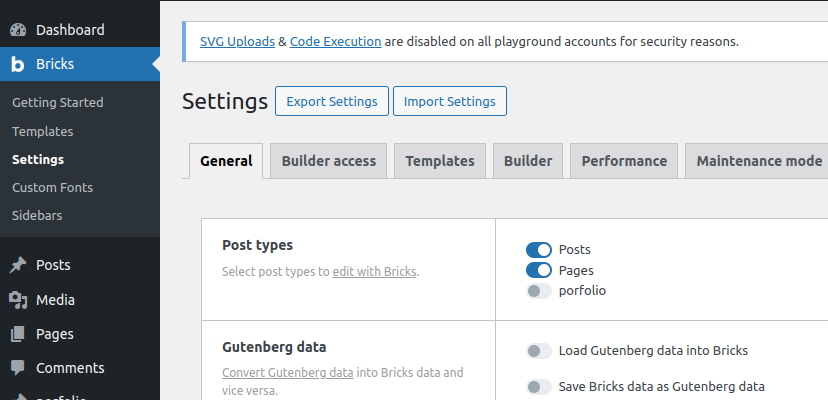
Task: Switch to the General tab
Action: point(226,161)
